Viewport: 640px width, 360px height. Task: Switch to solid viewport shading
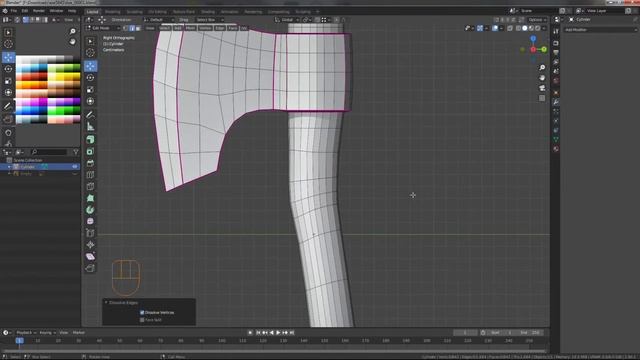(525, 28)
